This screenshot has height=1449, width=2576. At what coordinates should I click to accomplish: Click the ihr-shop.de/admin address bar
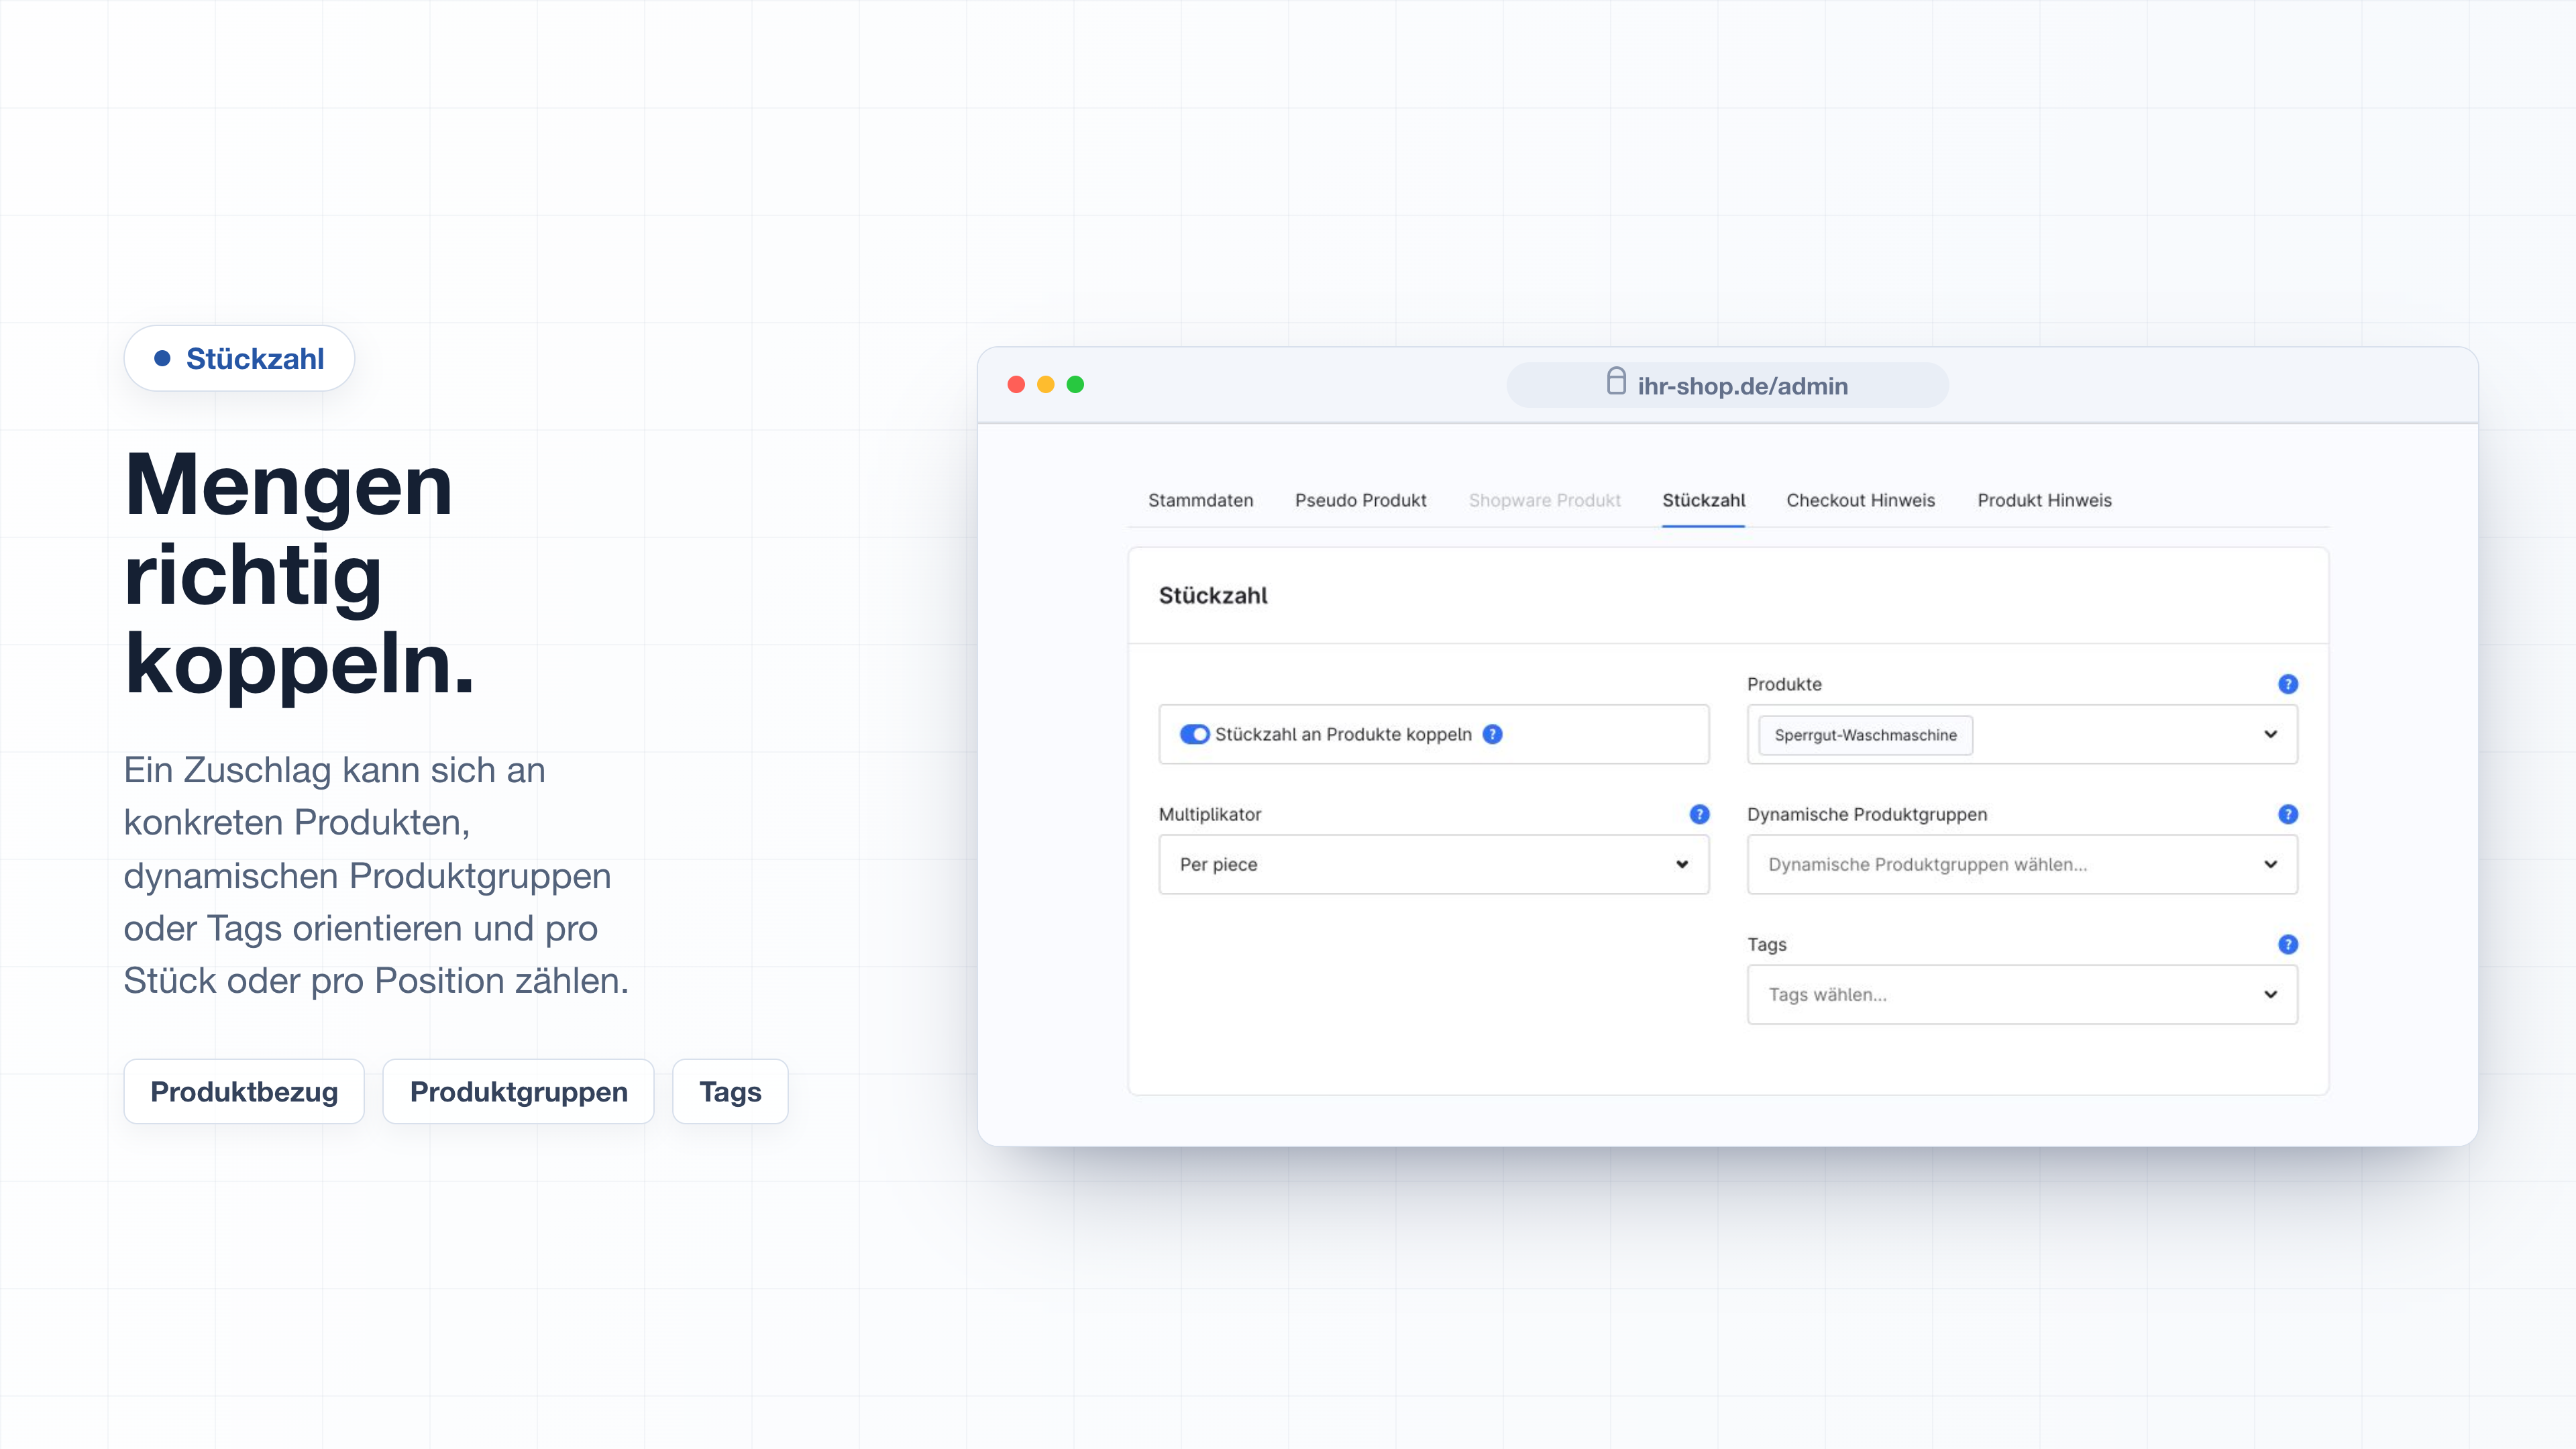tap(1727, 385)
